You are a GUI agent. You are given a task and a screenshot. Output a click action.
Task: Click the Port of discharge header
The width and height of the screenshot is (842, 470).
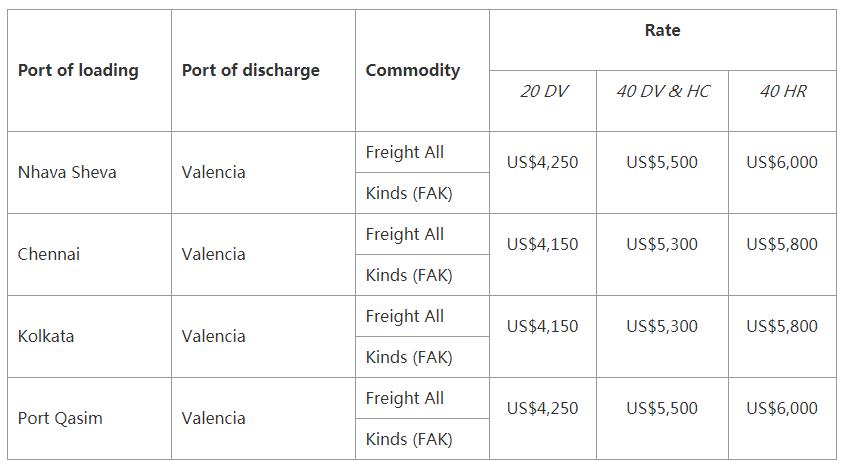click(250, 70)
